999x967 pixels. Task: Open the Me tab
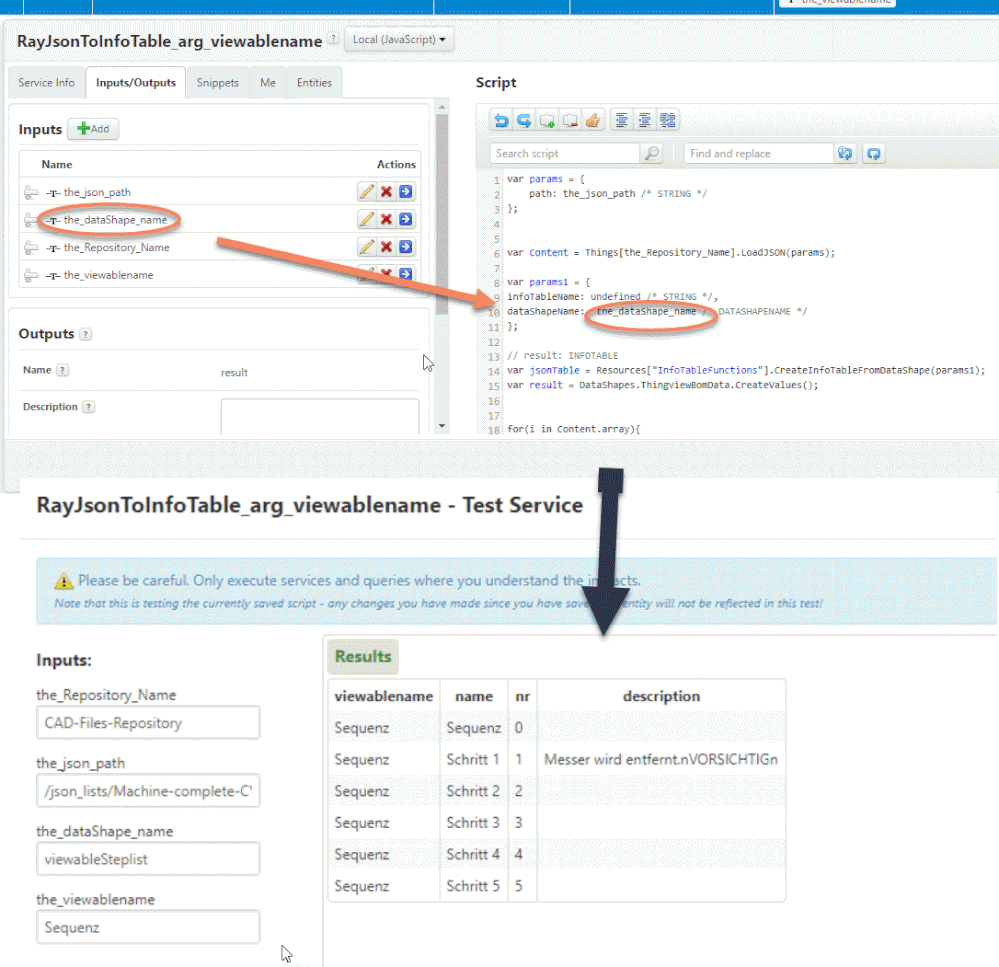click(268, 83)
